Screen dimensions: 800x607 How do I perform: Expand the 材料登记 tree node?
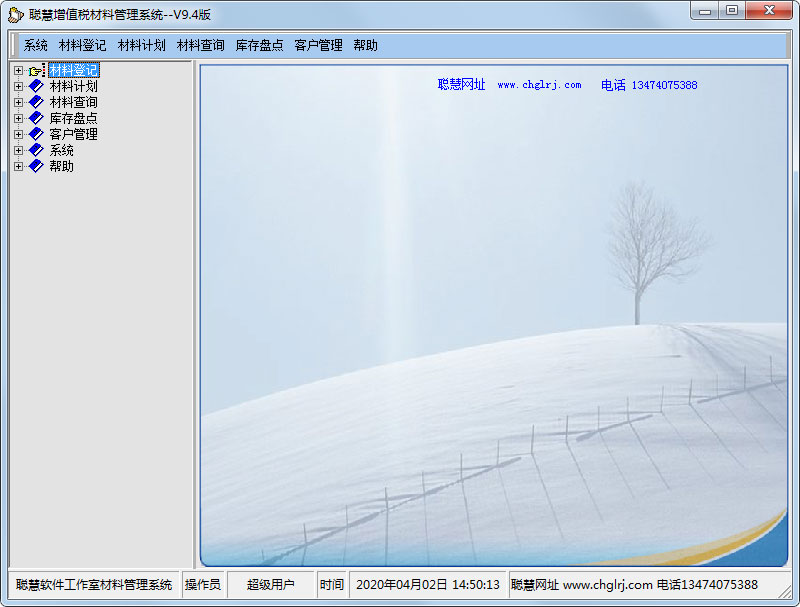pos(18,70)
